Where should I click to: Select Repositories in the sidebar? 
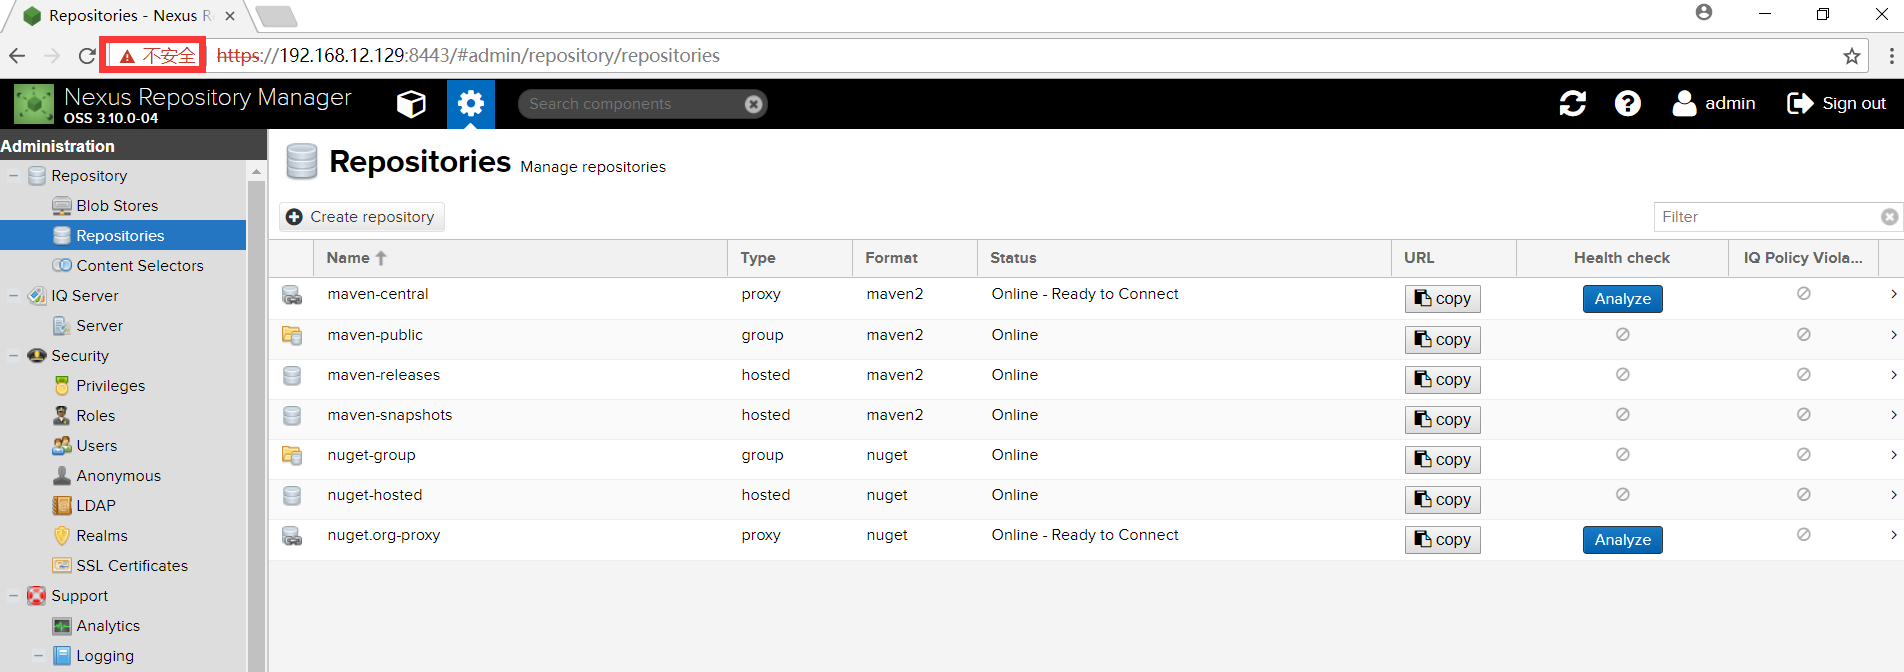click(123, 236)
